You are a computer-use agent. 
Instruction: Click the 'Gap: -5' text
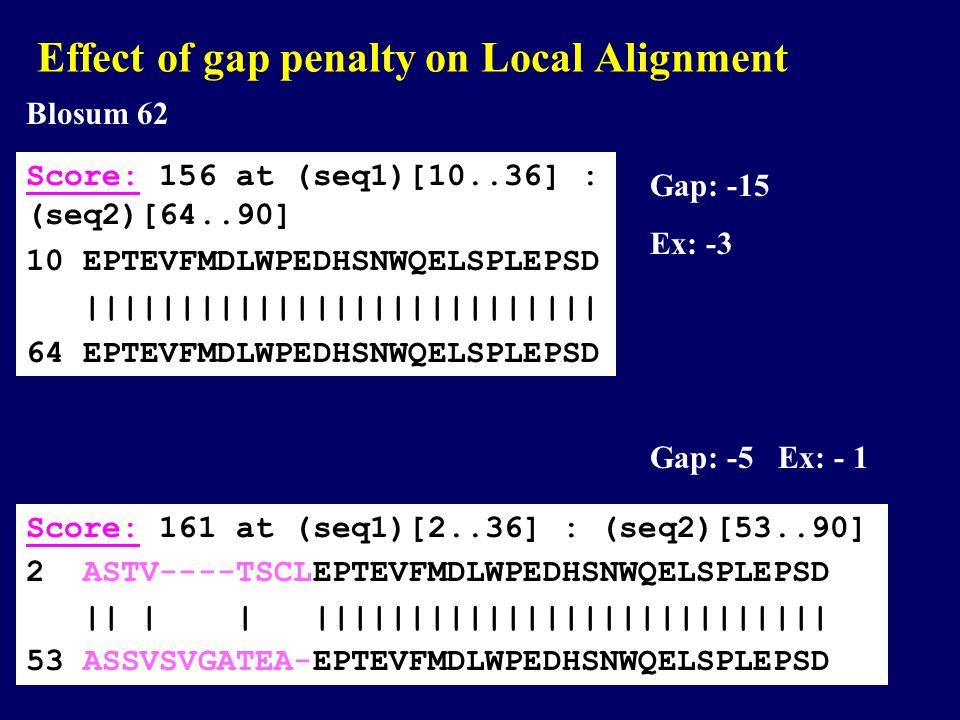coord(702,458)
